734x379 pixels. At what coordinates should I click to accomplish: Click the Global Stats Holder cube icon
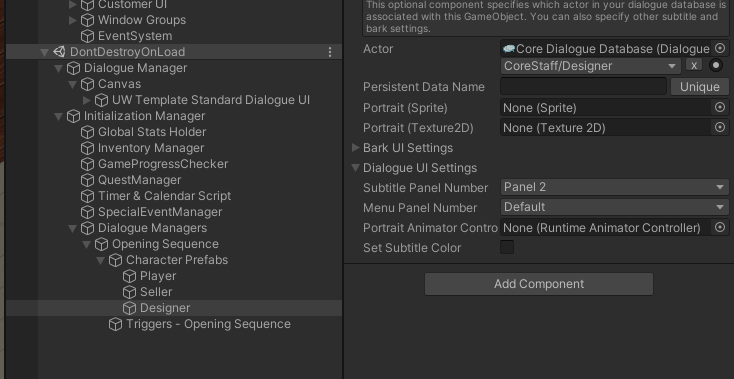(87, 132)
